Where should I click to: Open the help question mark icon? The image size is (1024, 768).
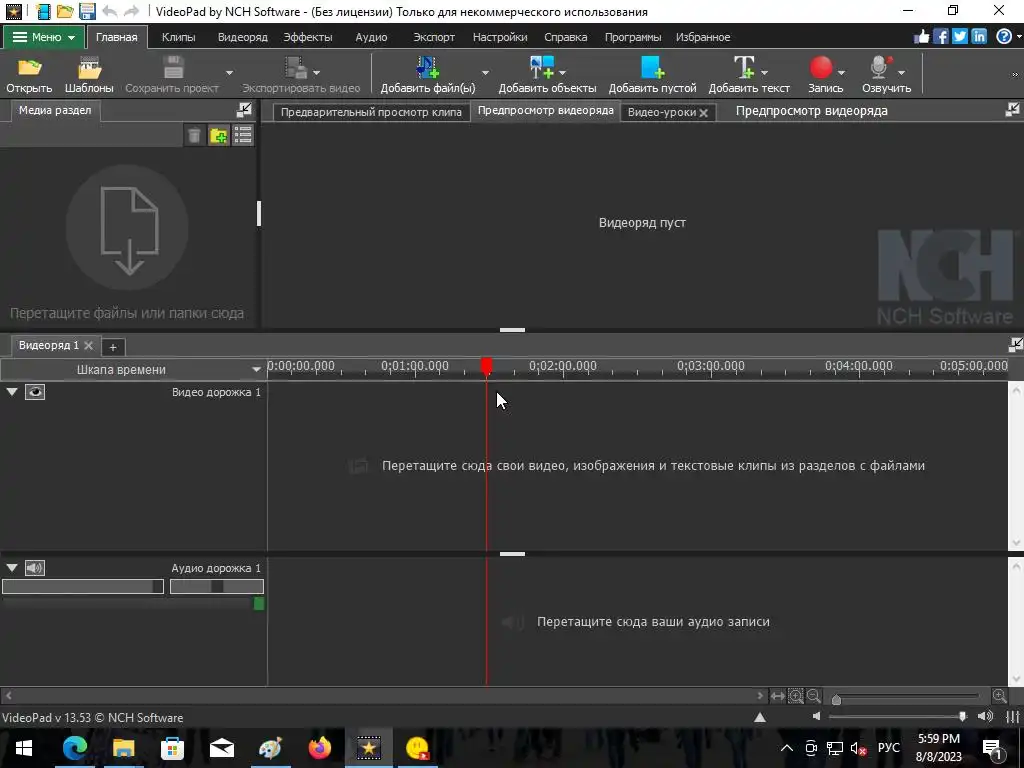tap(1004, 37)
